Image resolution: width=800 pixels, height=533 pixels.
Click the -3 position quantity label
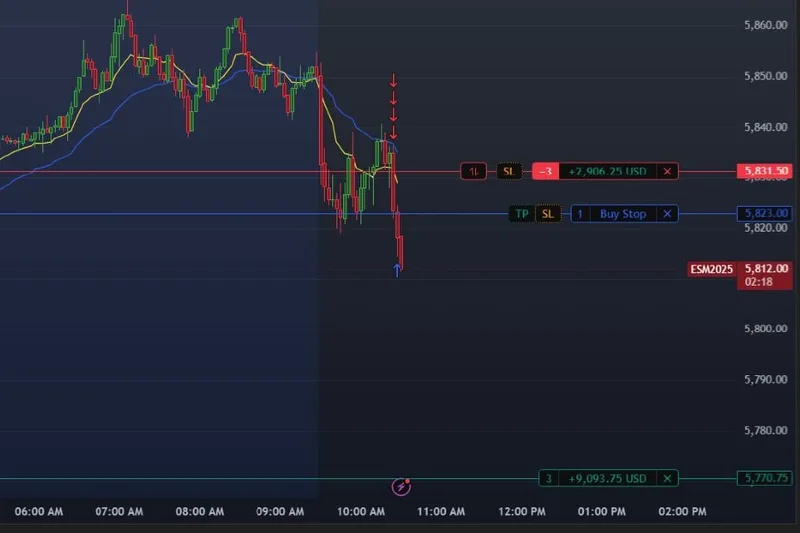tap(545, 171)
